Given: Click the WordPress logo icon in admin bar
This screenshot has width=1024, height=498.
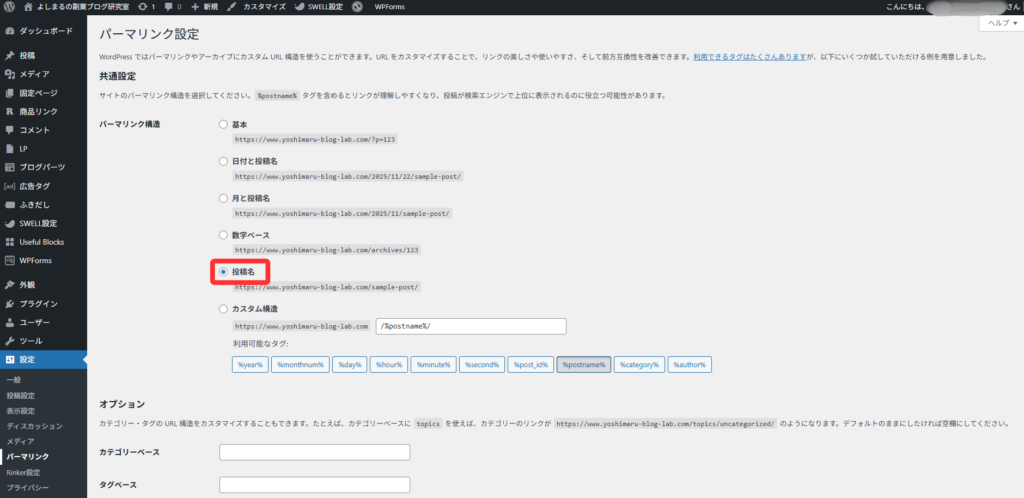Looking at the screenshot, I should point(8,6).
